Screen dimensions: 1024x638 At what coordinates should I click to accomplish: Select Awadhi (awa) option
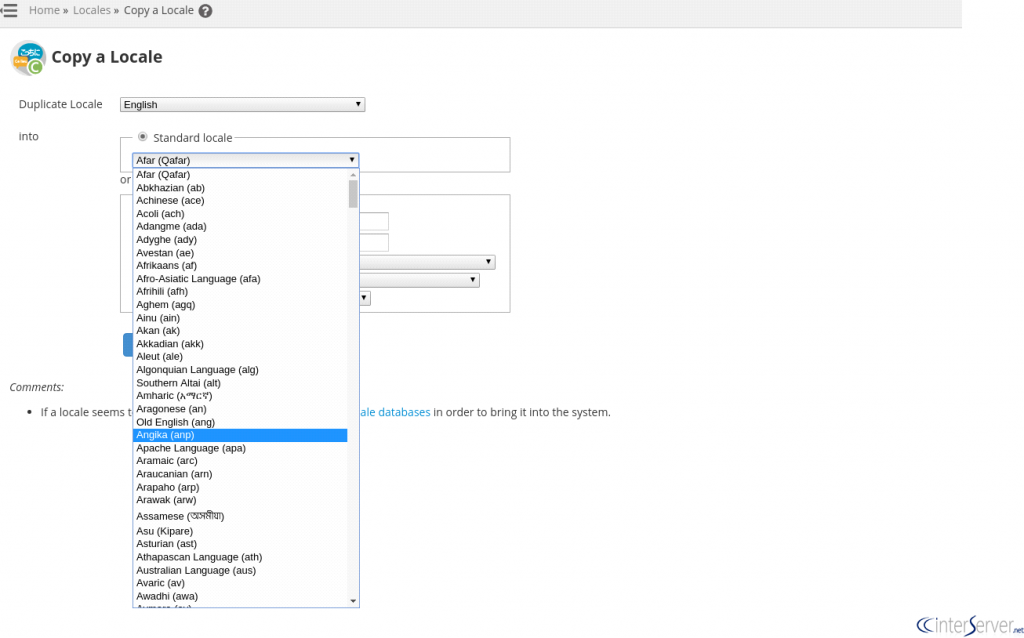[x=240, y=596]
